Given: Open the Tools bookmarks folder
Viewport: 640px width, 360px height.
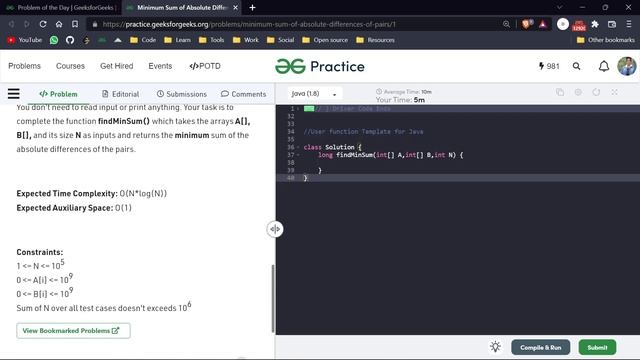Looking at the screenshot, I should pos(211,40).
